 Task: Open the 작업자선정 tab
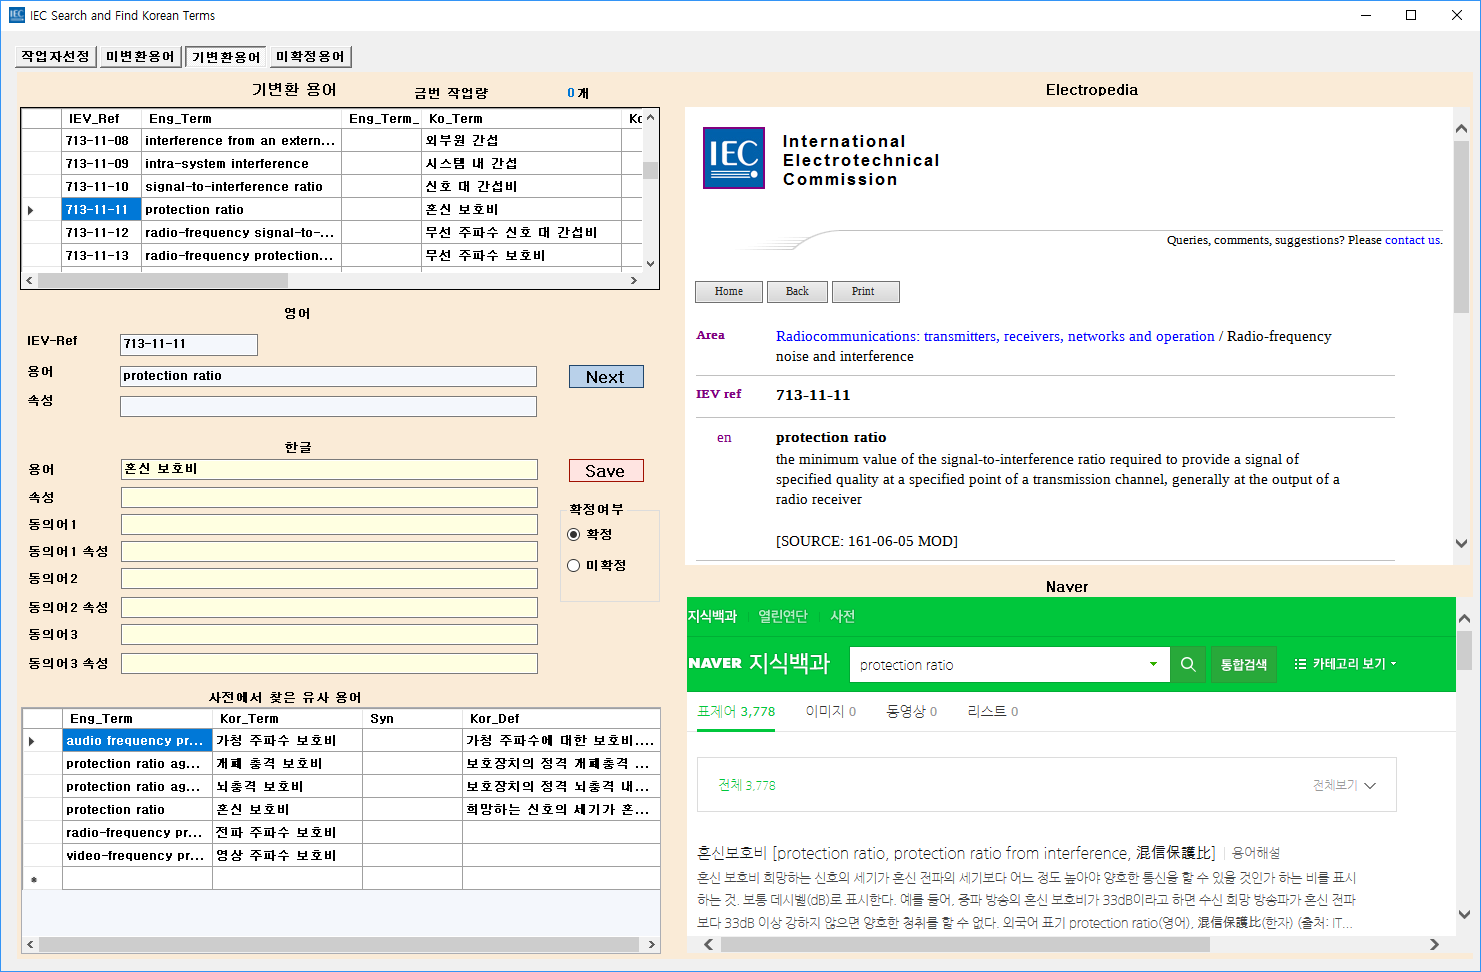(56, 57)
